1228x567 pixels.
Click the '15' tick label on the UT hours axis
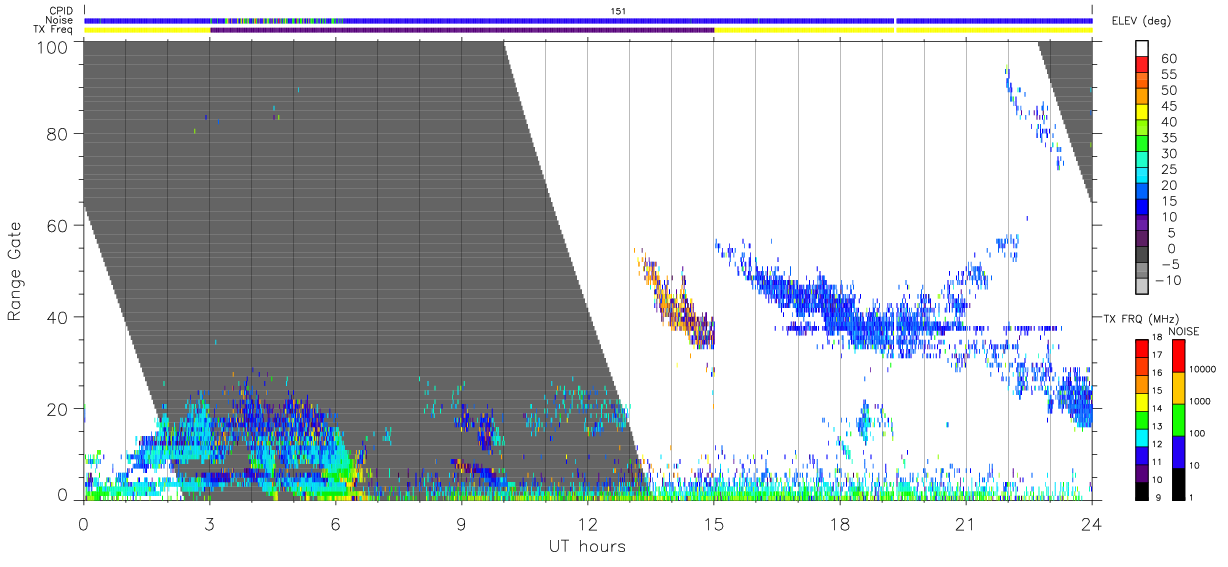pyautogui.click(x=714, y=523)
